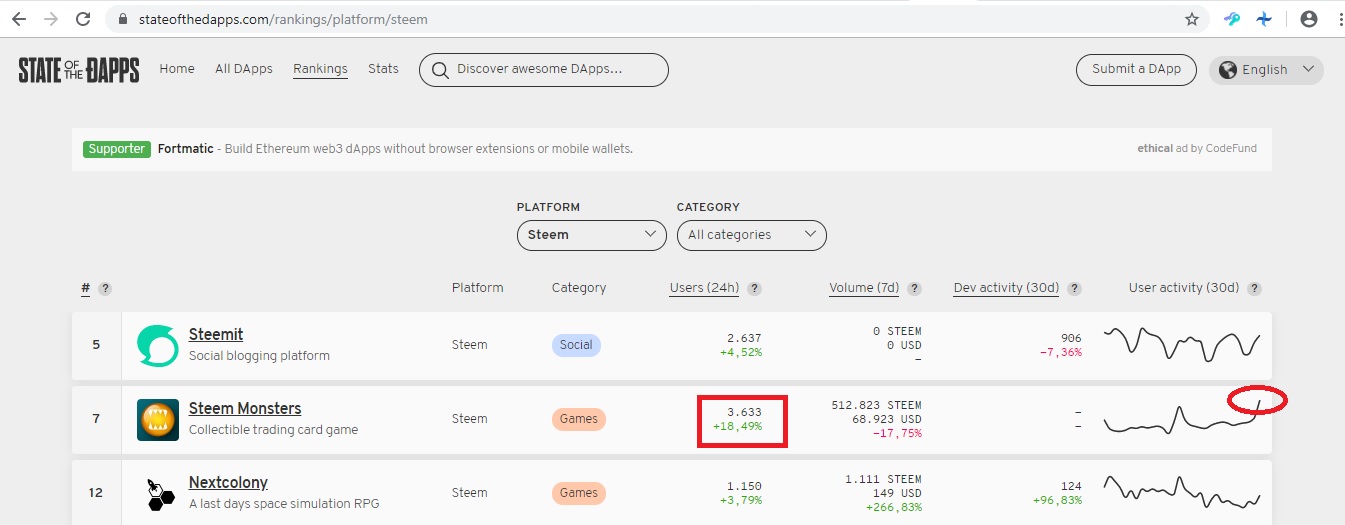Click 'Social blogging platform' description
This screenshot has width=1345, height=525.
[x=259, y=356]
